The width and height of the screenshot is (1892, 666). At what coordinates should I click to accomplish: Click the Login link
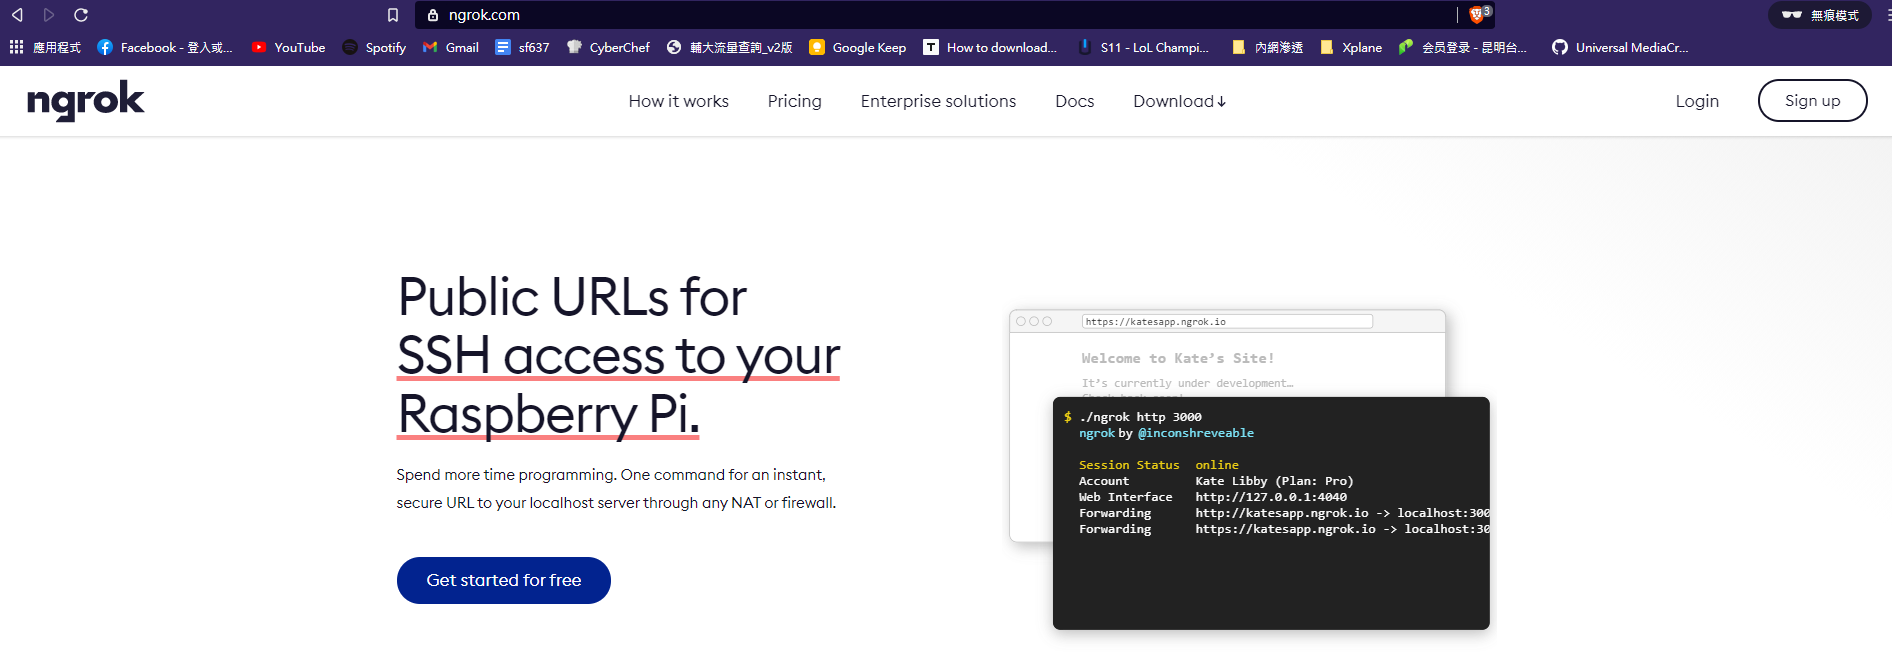tap(1697, 101)
